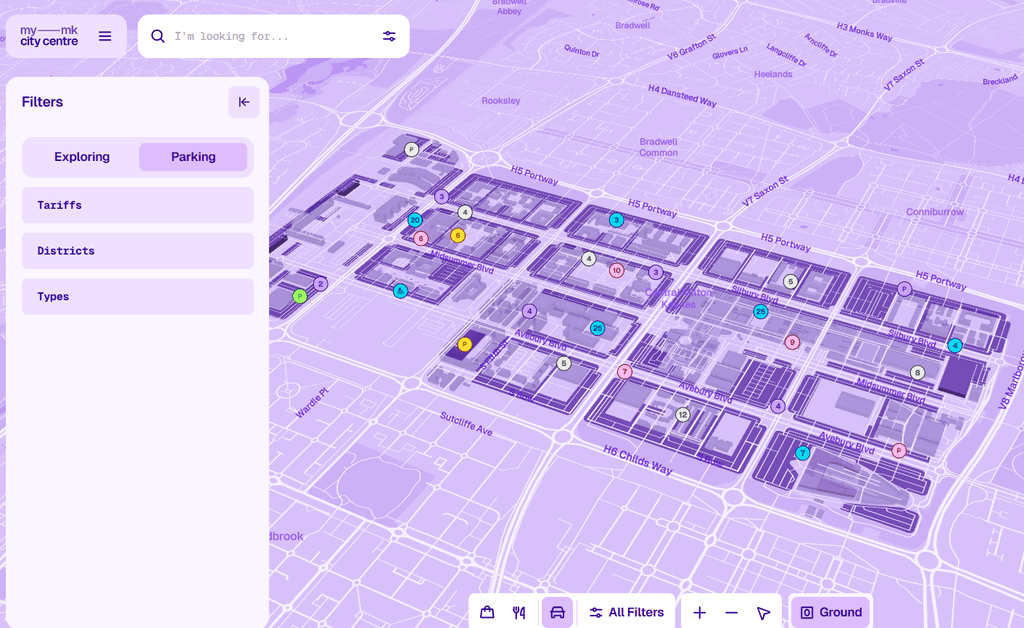Expand the Tariffs filter section
The width and height of the screenshot is (1024, 628).
pyautogui.click(x=138, y=205)
